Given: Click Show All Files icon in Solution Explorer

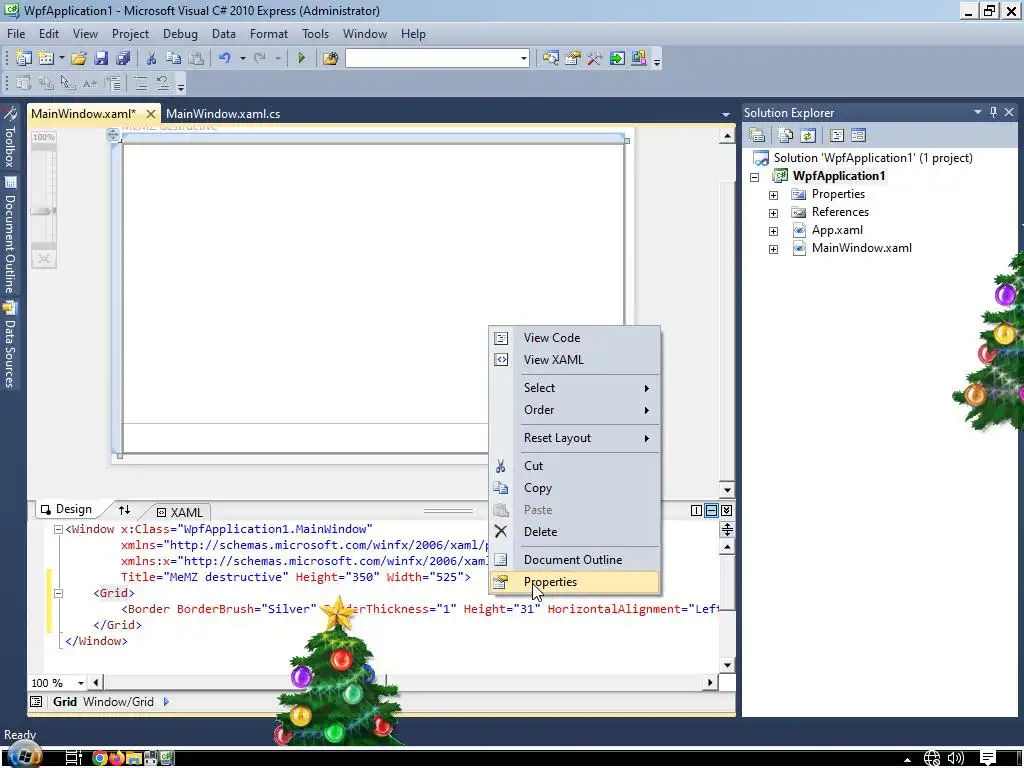Looking at the screenshot, I should point(786,135).
